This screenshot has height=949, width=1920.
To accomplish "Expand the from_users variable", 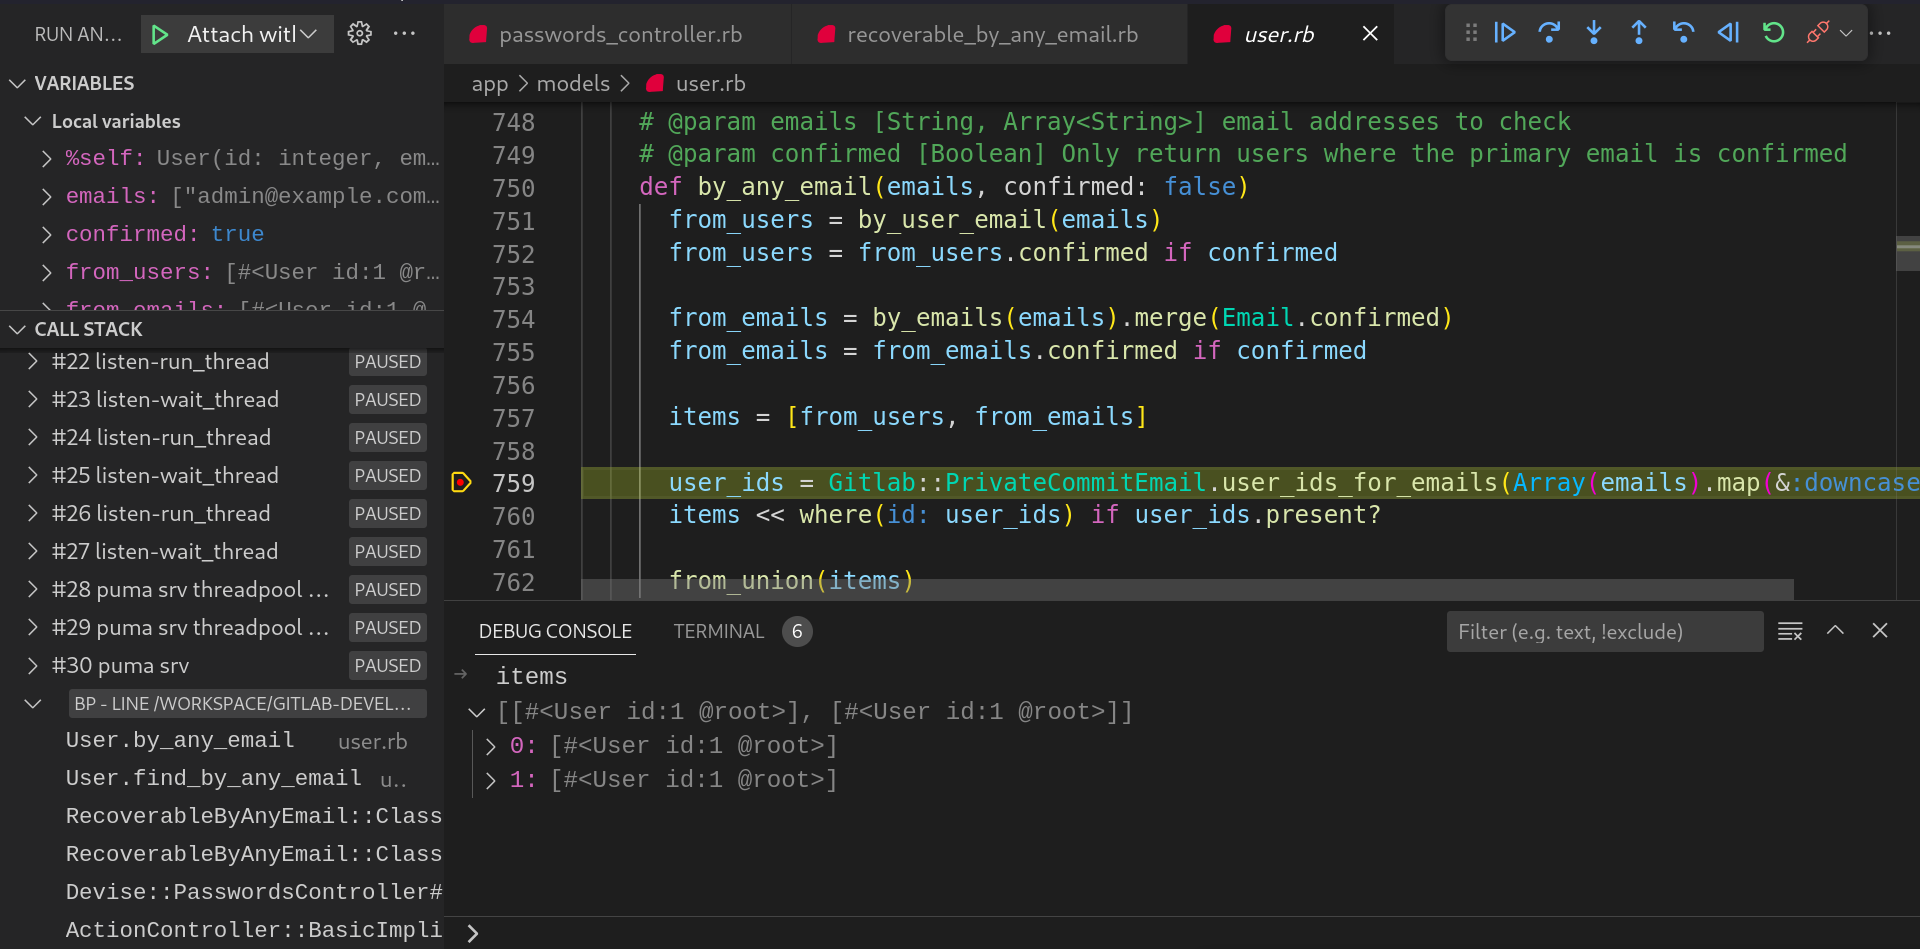I will pos(47,272).
